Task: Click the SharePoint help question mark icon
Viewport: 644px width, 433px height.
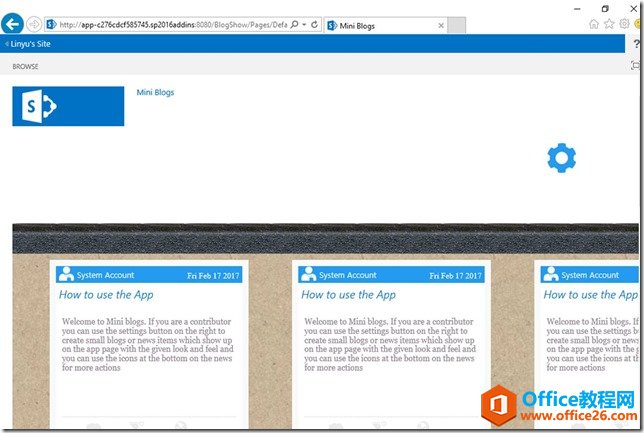Action: click(x=637, y=44)
